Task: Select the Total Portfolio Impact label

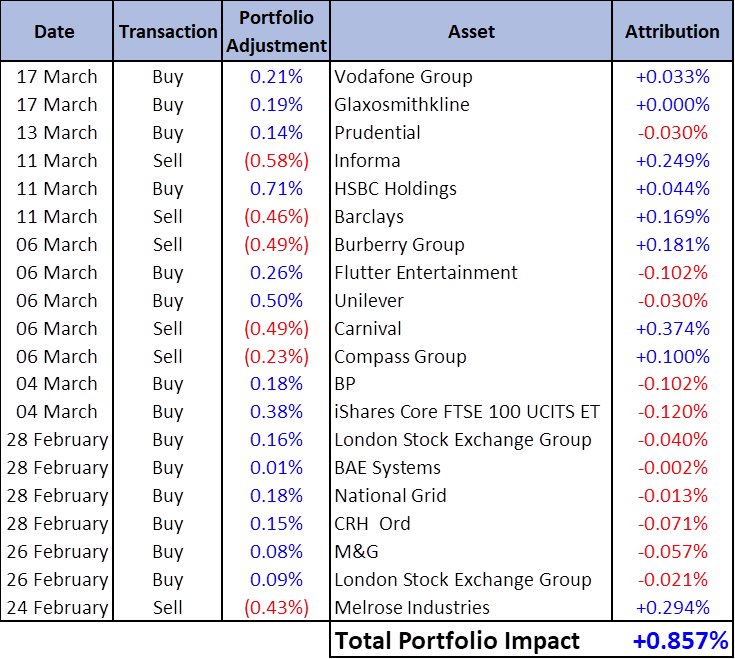Action: (x=458, y=641)
